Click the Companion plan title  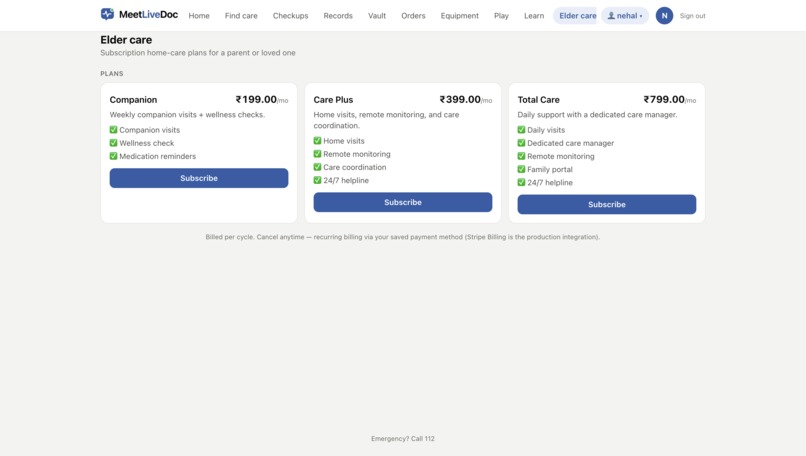pyautogui.click(x=133, y=100)
